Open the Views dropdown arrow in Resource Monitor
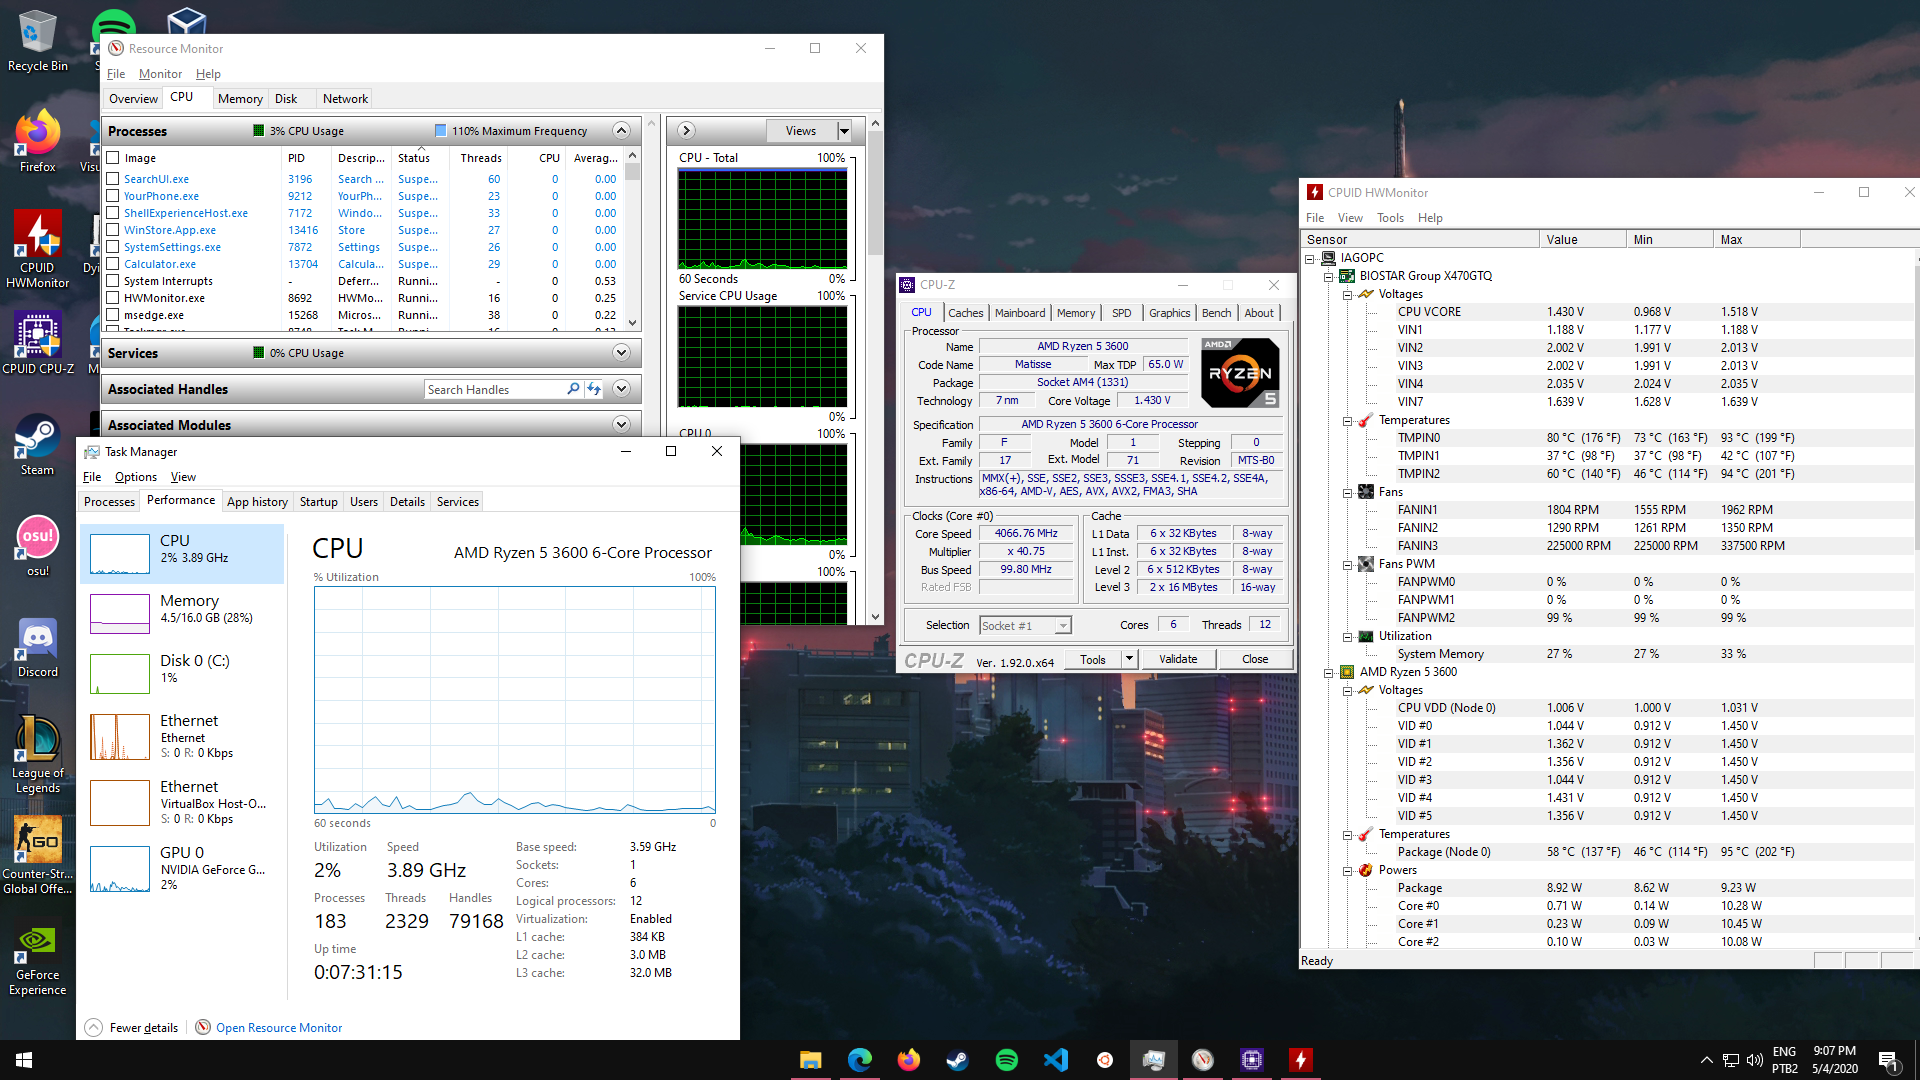The width and height of the screenshot is (1920, 1080). click(x=844, y=131)
